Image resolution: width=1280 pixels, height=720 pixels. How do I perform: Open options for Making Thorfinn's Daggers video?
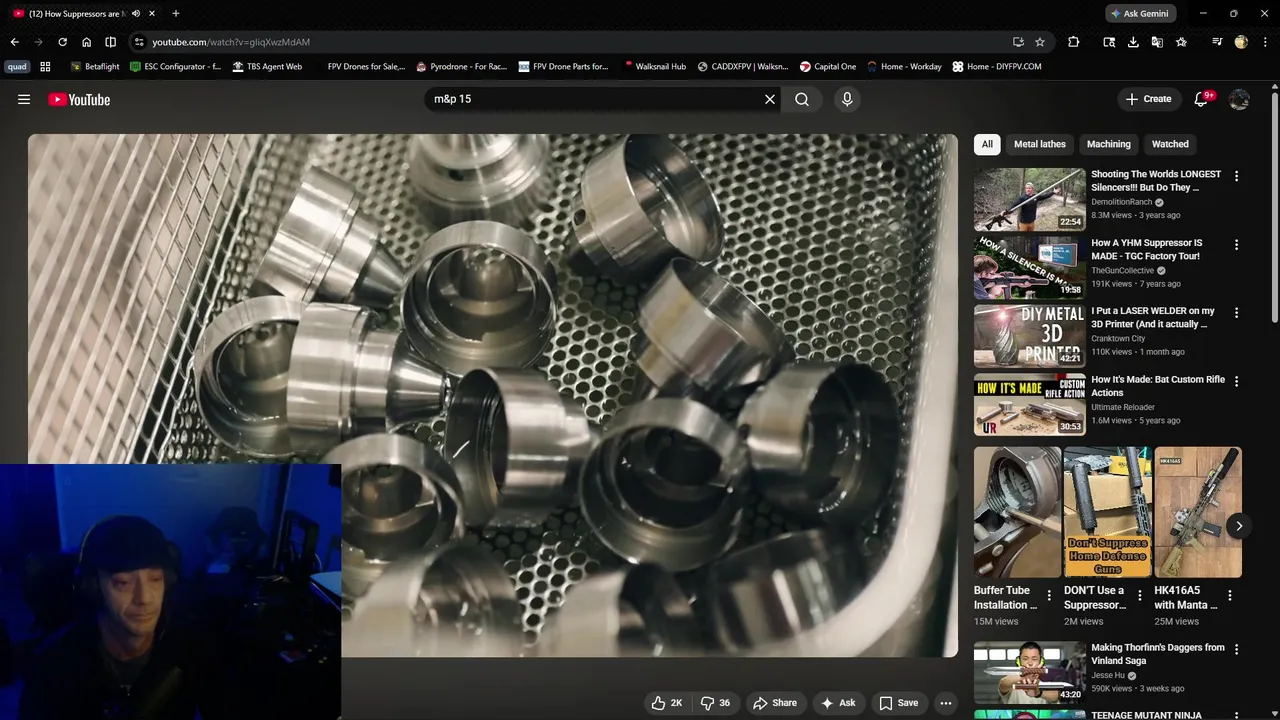(1236, 649)
